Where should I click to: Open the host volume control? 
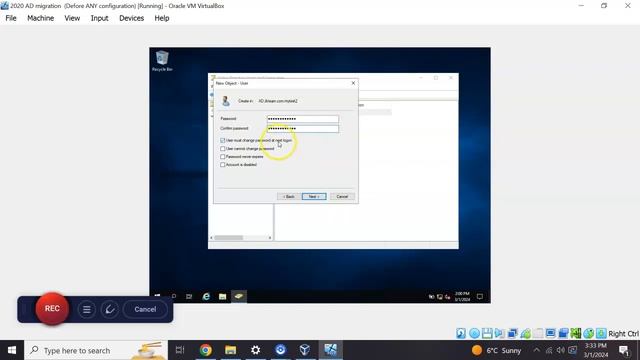(560, 350)
